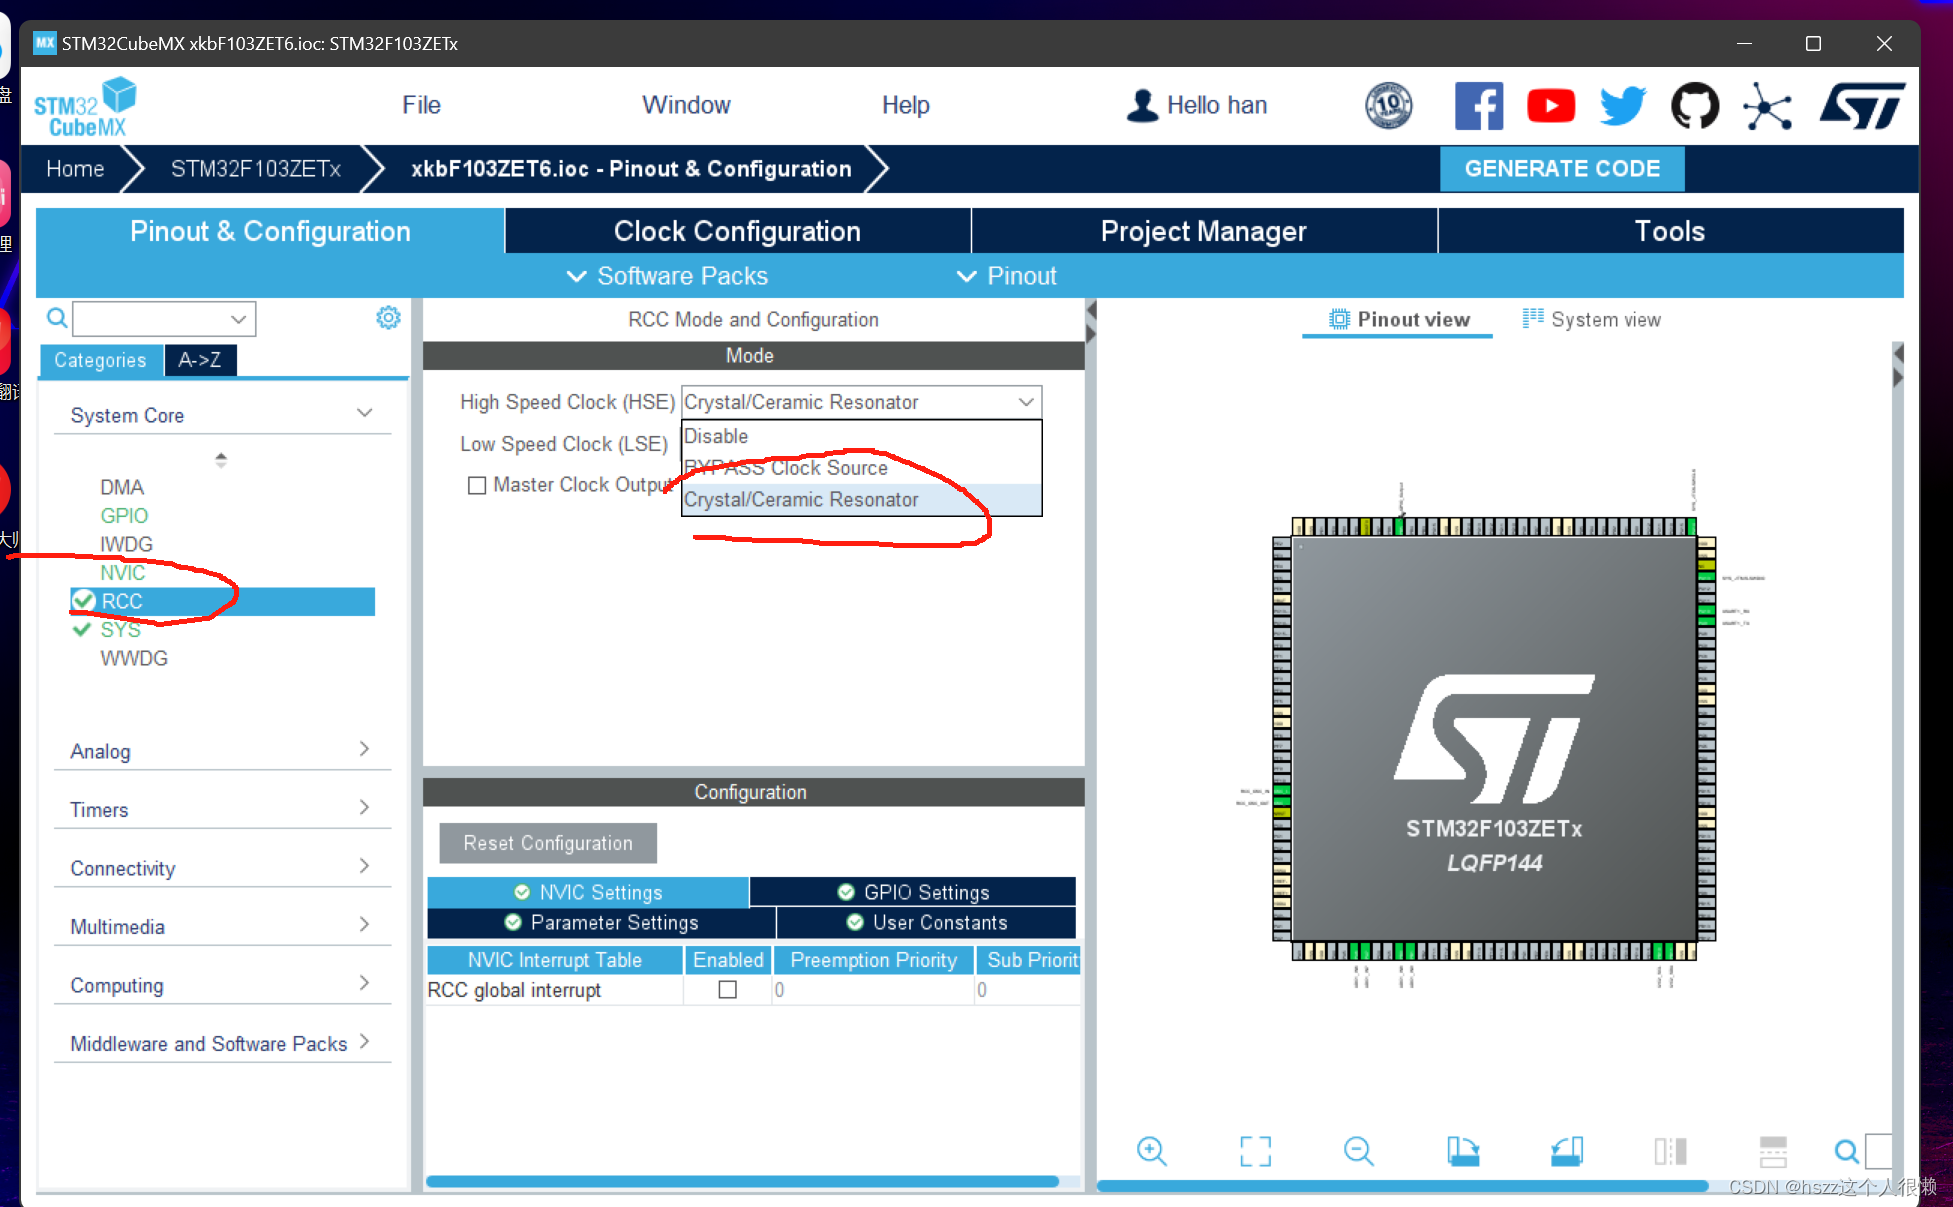The width and height of the screenshot is (1953, 1207).
Task: Enable the RCC global interrupt checkbox
Action: tap(728, 989)
